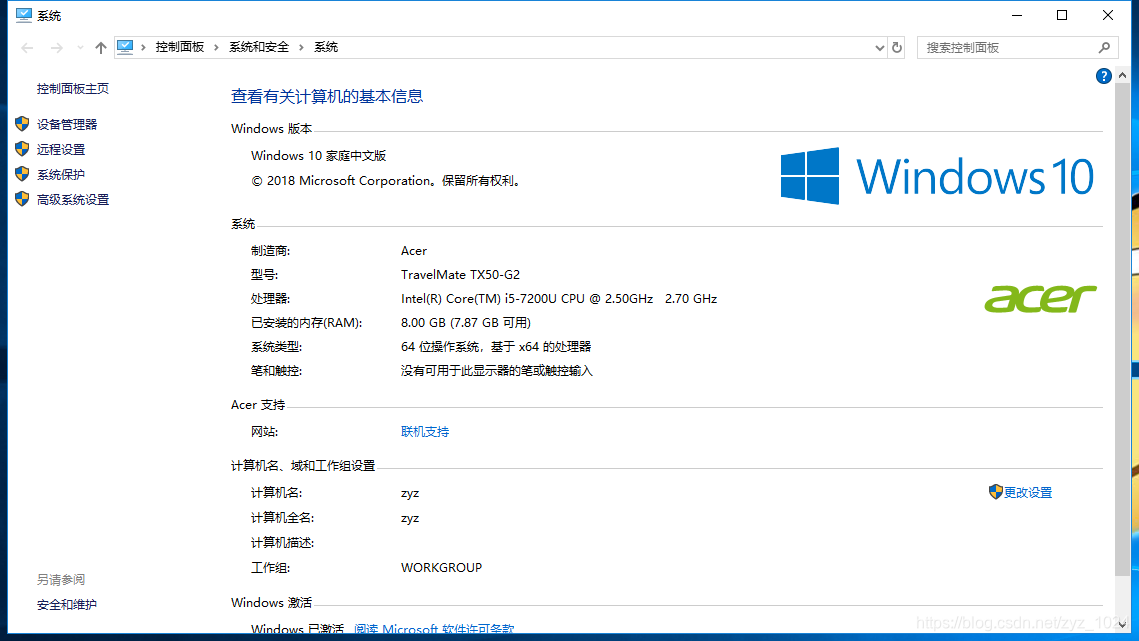This screenshot has height=641, width=1139.
Task: Select 系统和安全 breadcrumb in address bar
Action: tap(259, 47)
